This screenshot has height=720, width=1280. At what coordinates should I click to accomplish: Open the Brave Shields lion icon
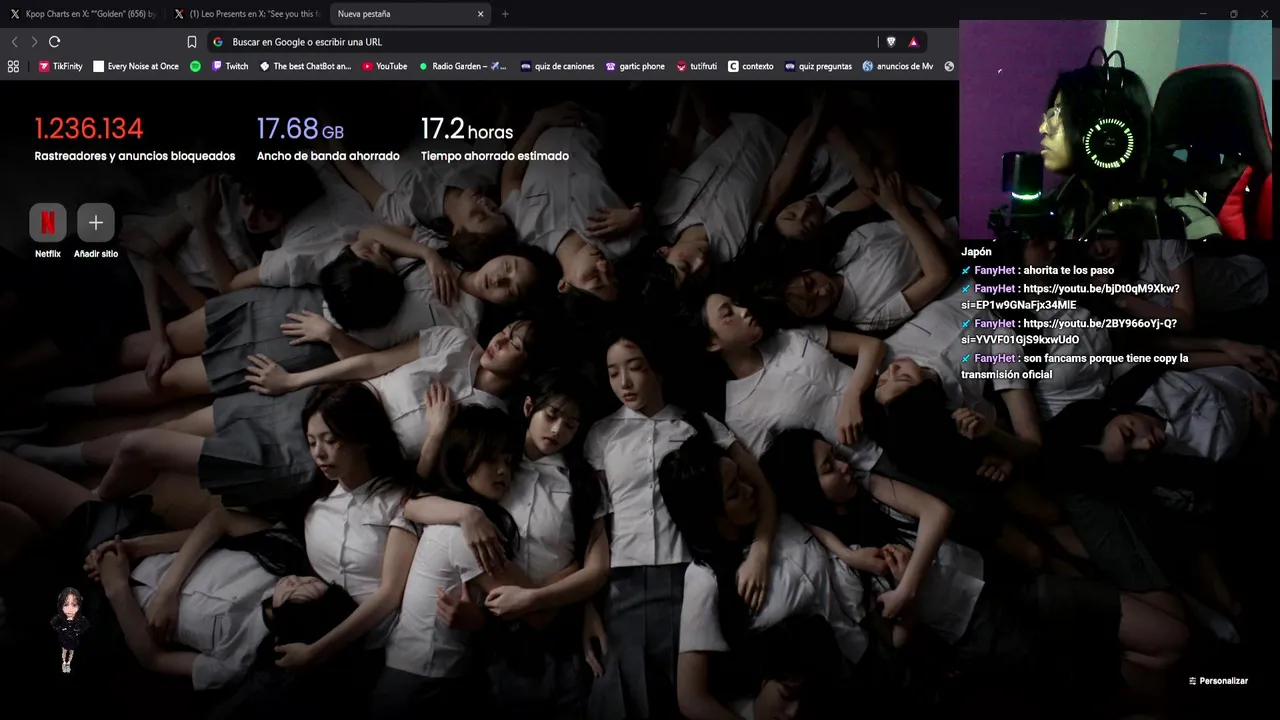coord(891,42)
